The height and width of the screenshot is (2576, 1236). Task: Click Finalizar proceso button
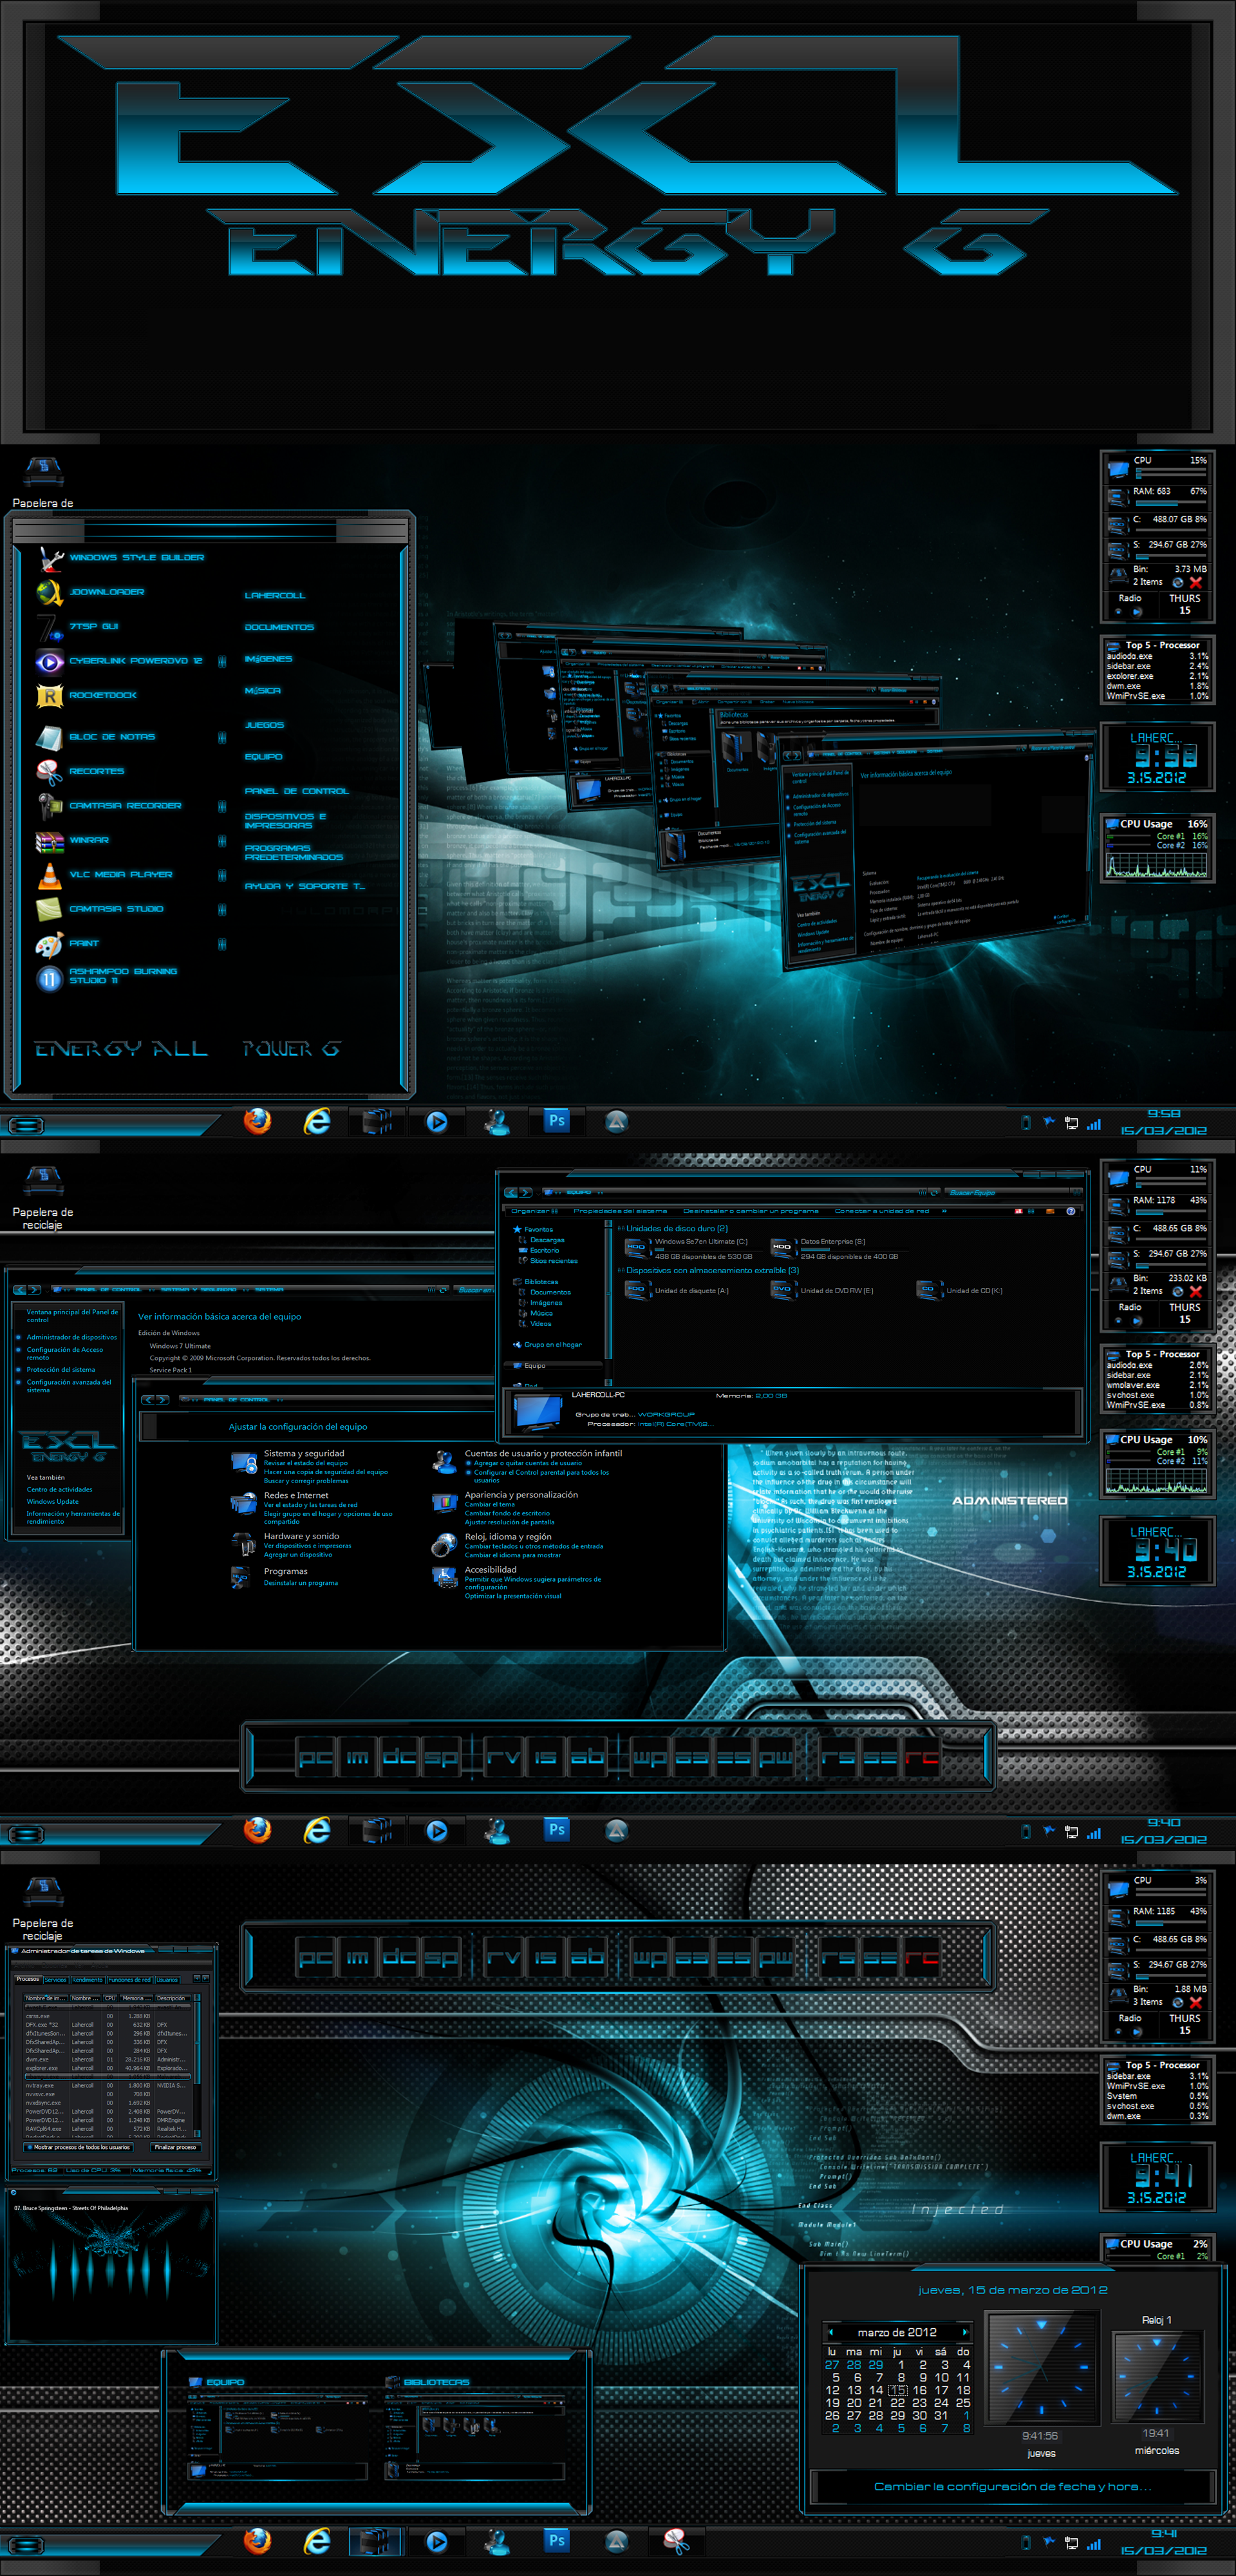click(175, 2147)
